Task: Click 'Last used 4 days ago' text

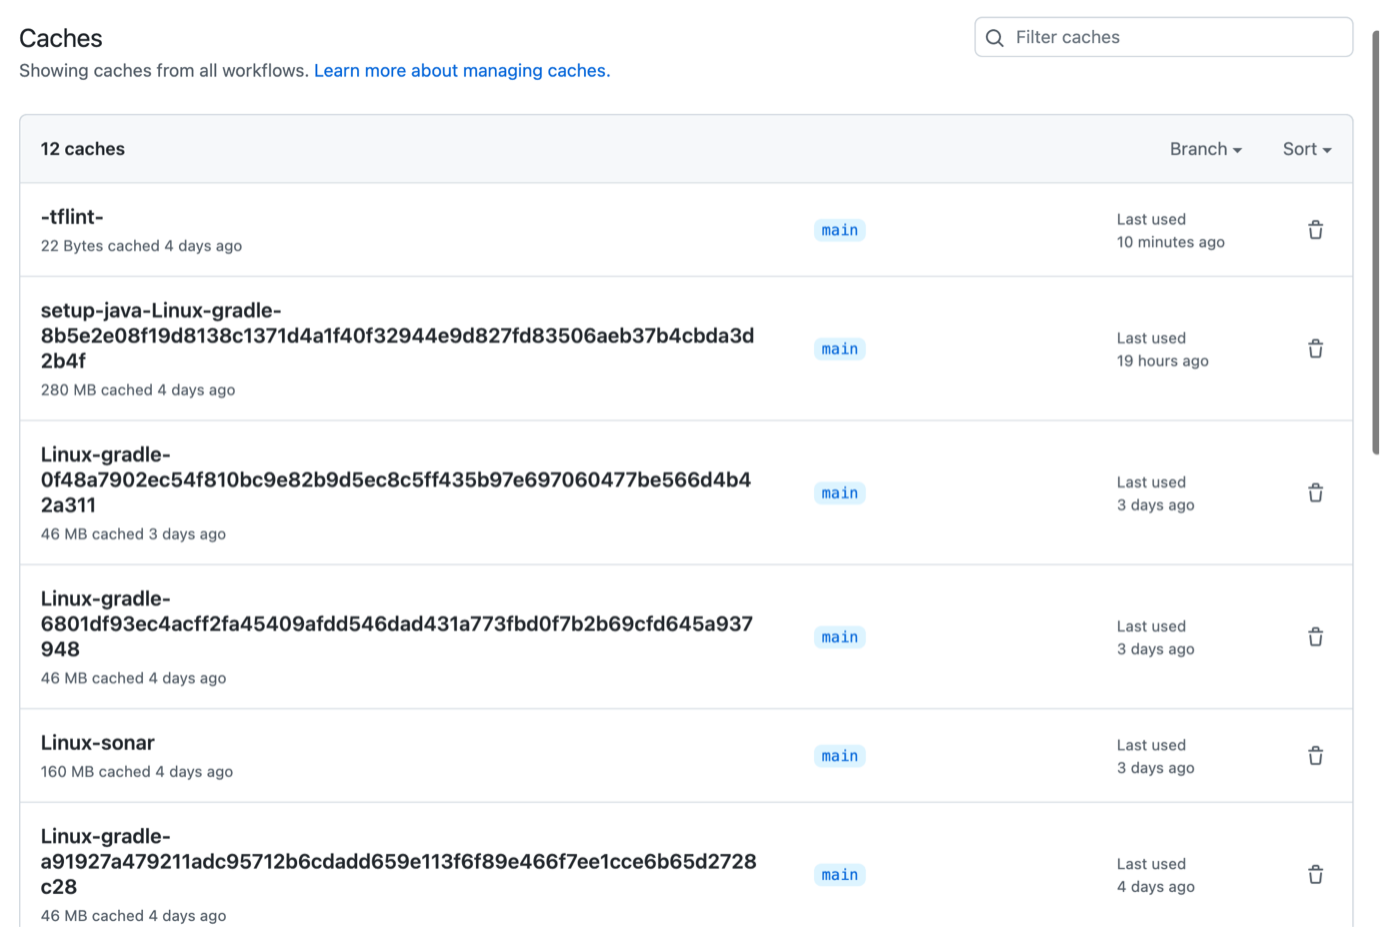Action: (x=1156, y=875)
